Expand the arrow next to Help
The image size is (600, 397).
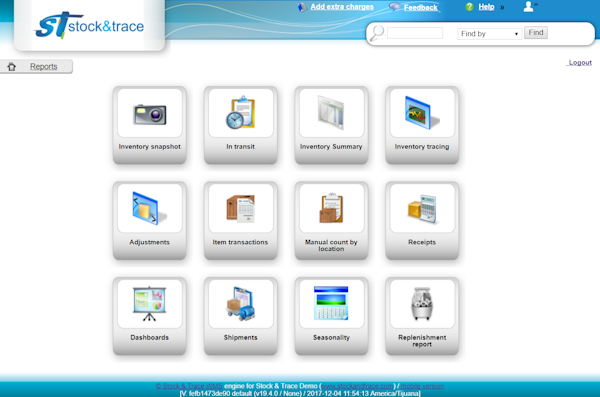[x=502, y=7]
